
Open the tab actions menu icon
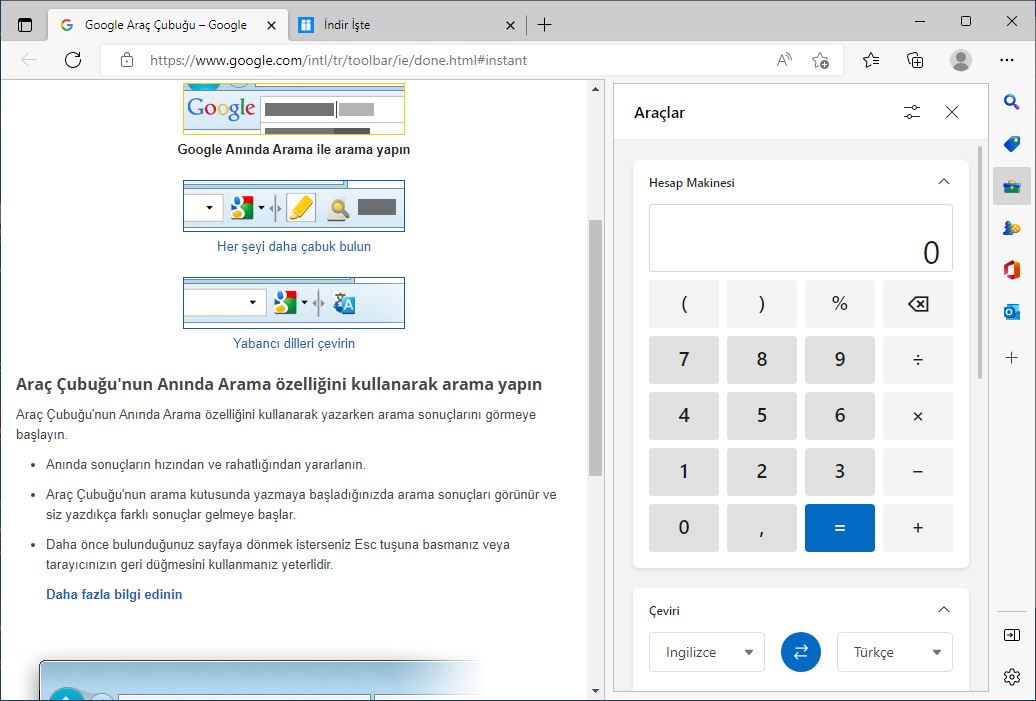tap(24, 25)
